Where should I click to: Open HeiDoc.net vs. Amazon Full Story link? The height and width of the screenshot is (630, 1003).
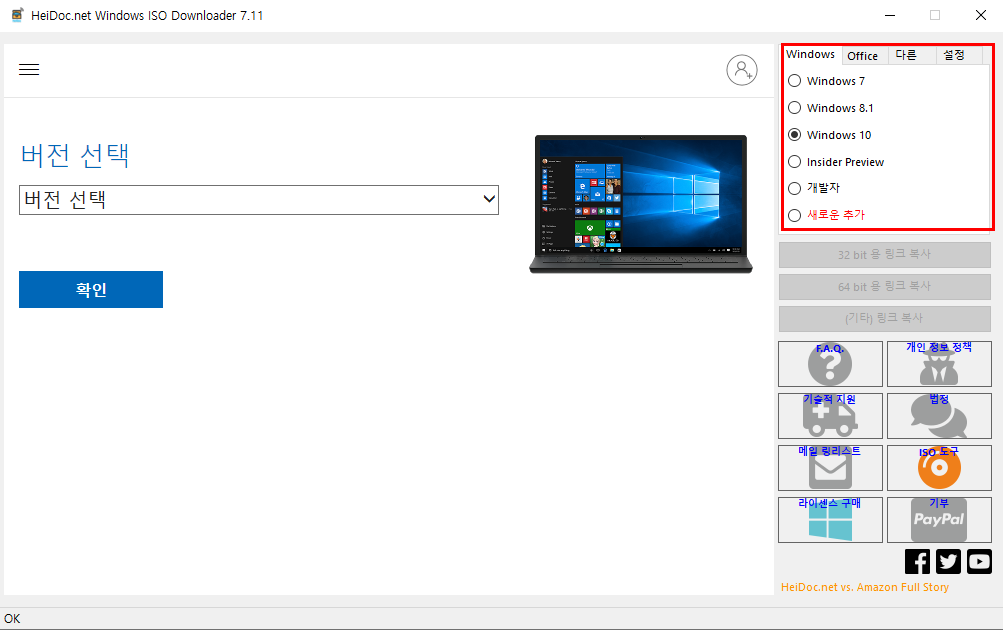pyautogui.click(x=865, y=587)
